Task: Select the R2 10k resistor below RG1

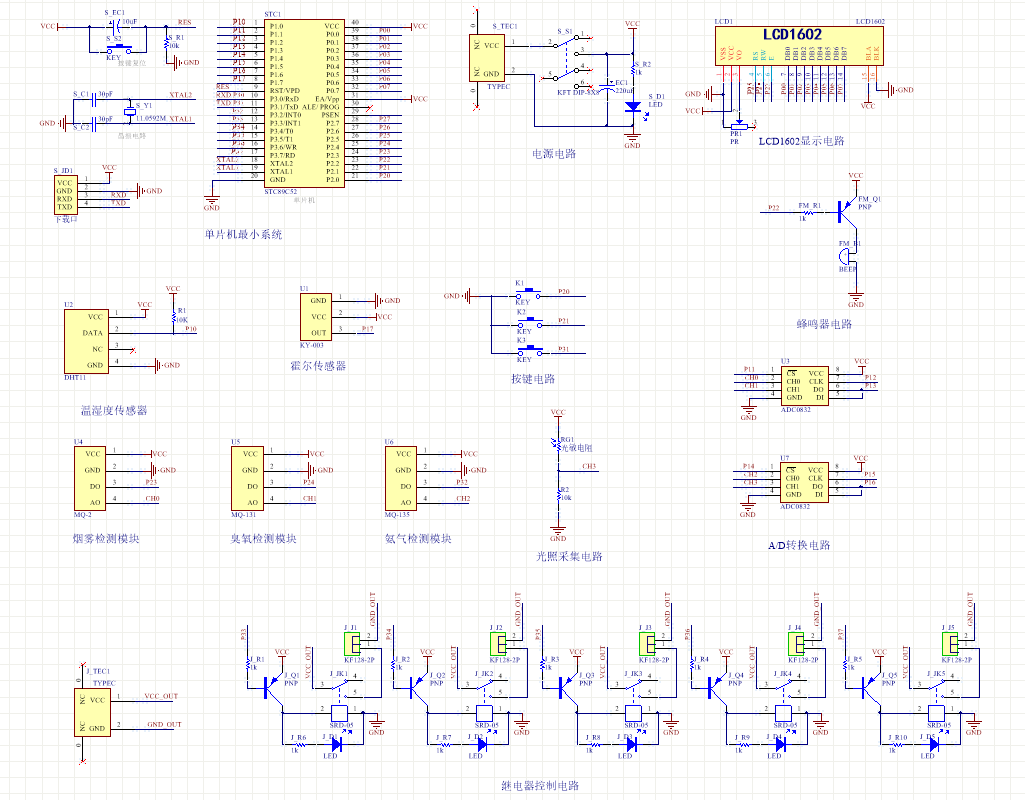Action: tap(558, 494)
